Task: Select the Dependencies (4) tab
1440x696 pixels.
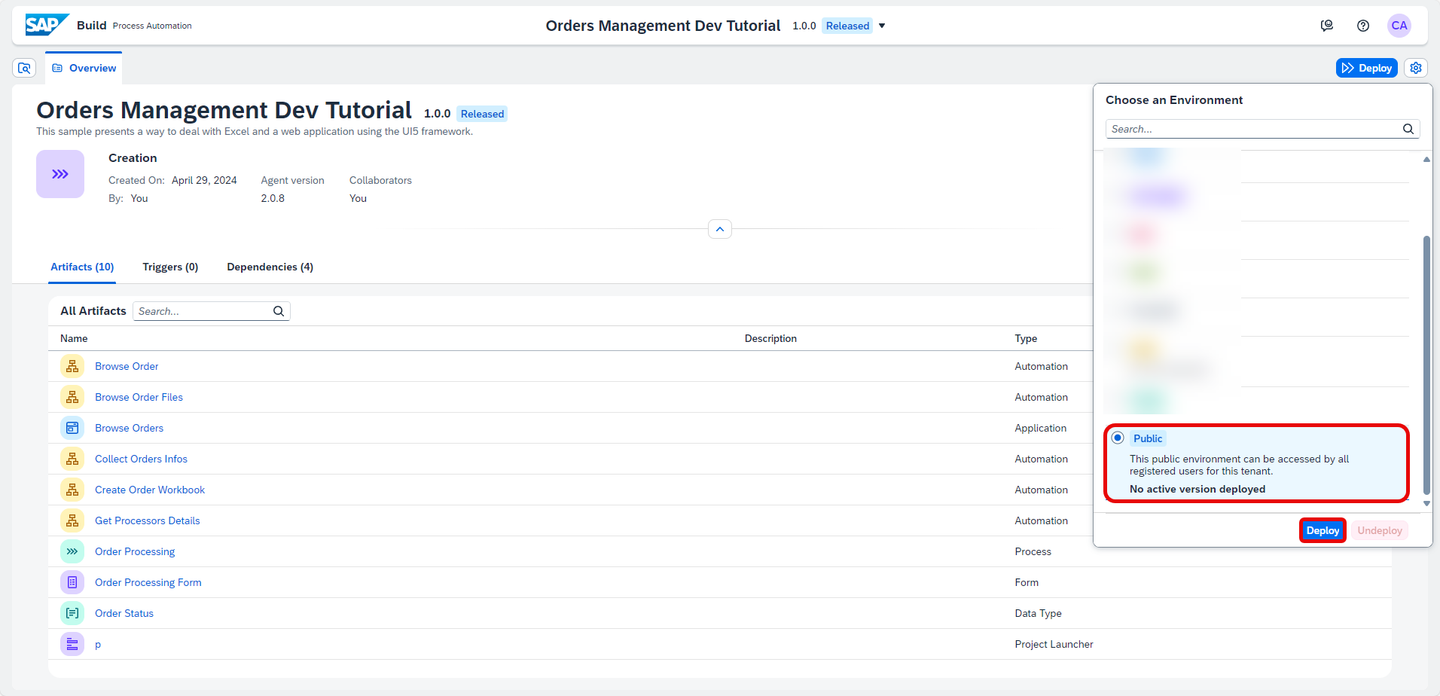Action: tap(270, 267)
